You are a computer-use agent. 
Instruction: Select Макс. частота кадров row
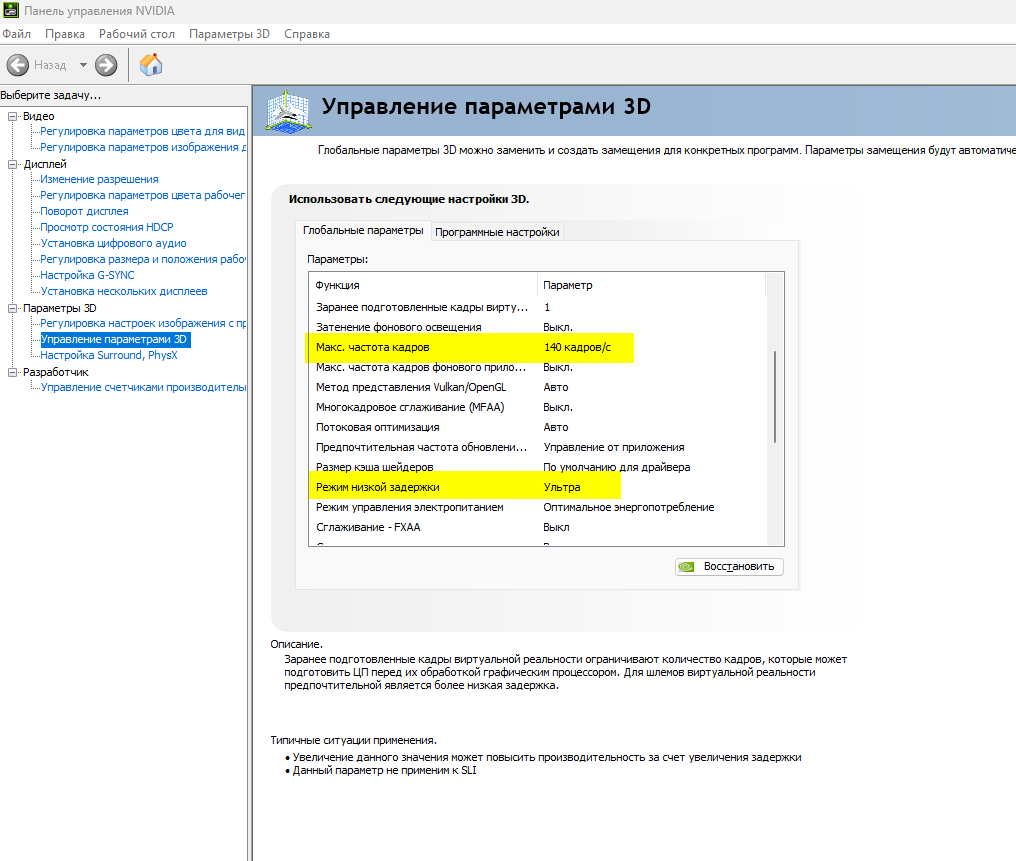pyautogui.click(x=538, y=347)
